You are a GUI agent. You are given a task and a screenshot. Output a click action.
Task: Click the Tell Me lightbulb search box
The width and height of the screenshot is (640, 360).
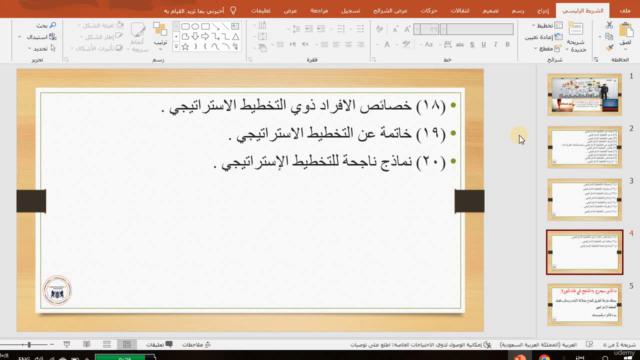[200, 11]
